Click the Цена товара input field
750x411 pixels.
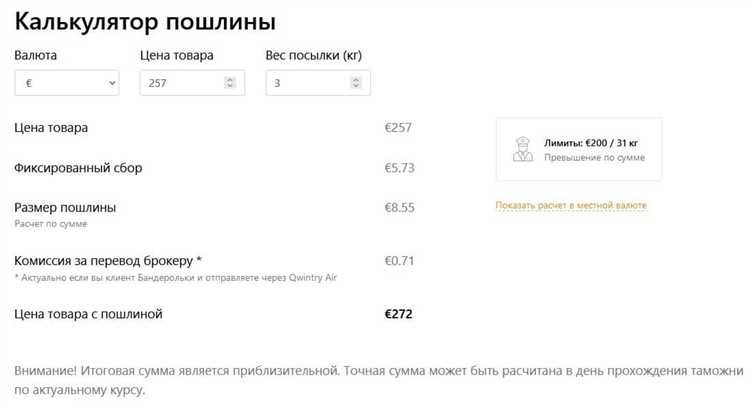tap(182, 84)
